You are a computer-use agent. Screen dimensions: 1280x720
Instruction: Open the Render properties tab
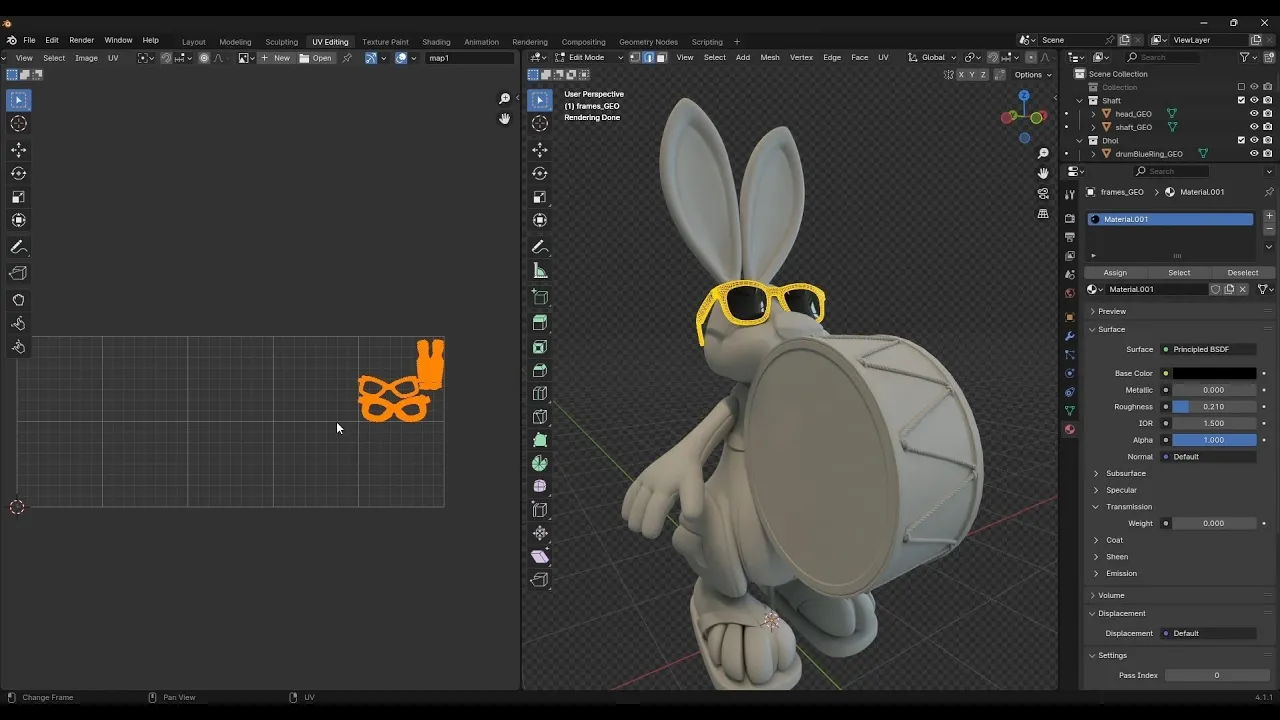(1070, 218)
